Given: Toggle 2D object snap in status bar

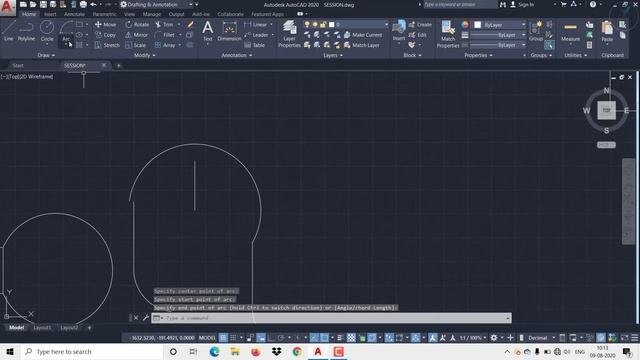Looking at the screenshot, I should tap(324, 338).
